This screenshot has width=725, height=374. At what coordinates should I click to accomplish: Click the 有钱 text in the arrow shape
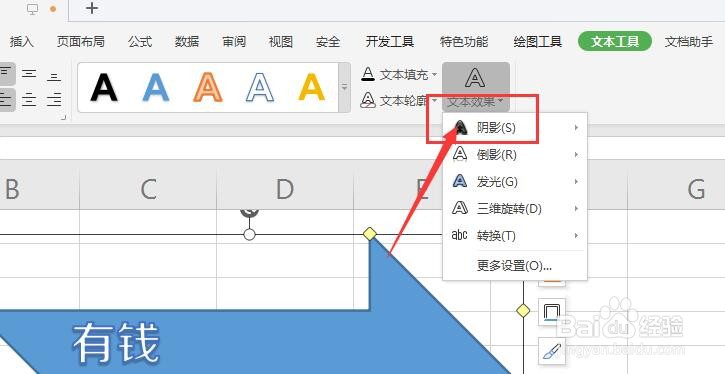point(116,343)
